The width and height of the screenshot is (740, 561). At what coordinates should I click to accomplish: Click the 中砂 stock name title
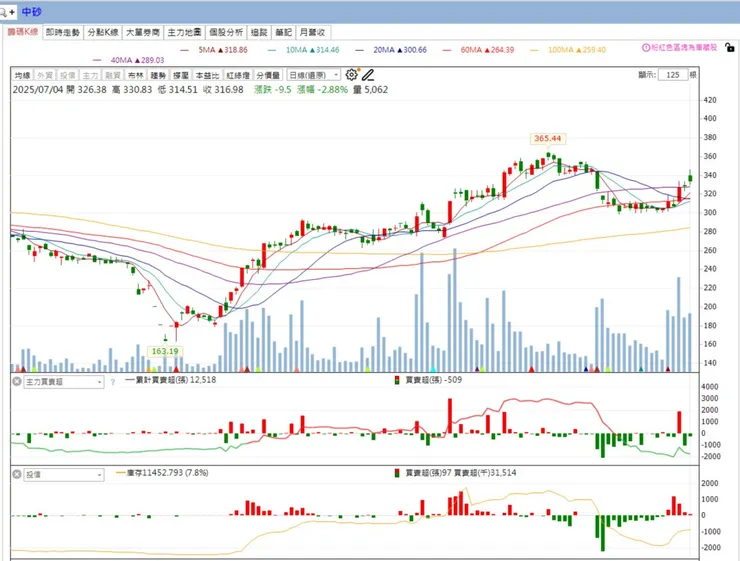pyautogui.click(x=32, y=12)
